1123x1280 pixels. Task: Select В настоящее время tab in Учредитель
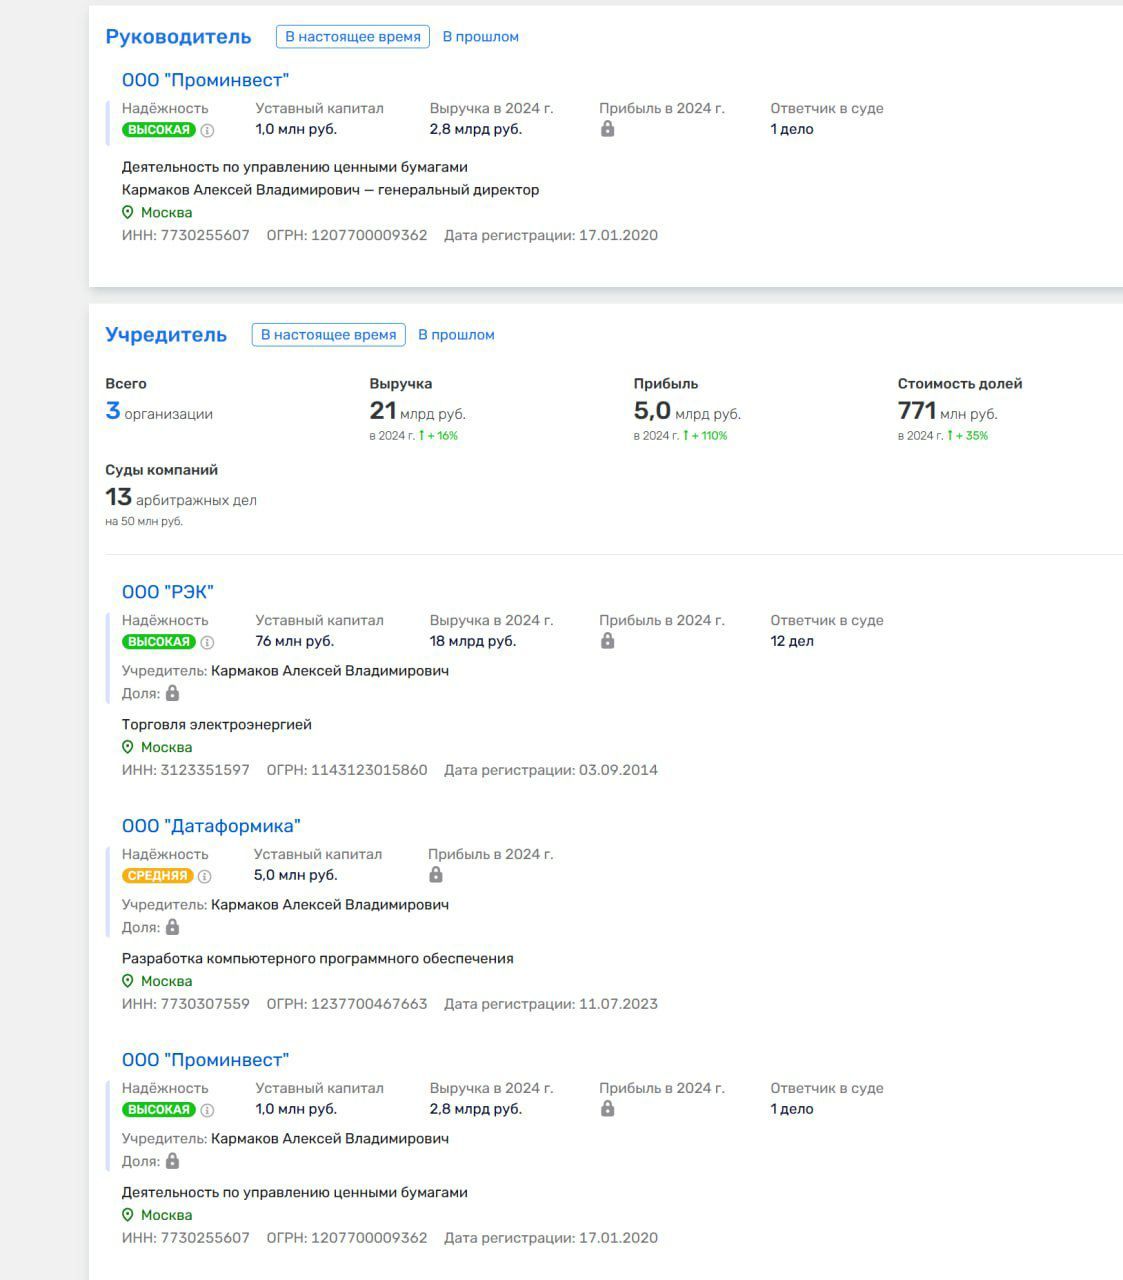click(329, 335)
